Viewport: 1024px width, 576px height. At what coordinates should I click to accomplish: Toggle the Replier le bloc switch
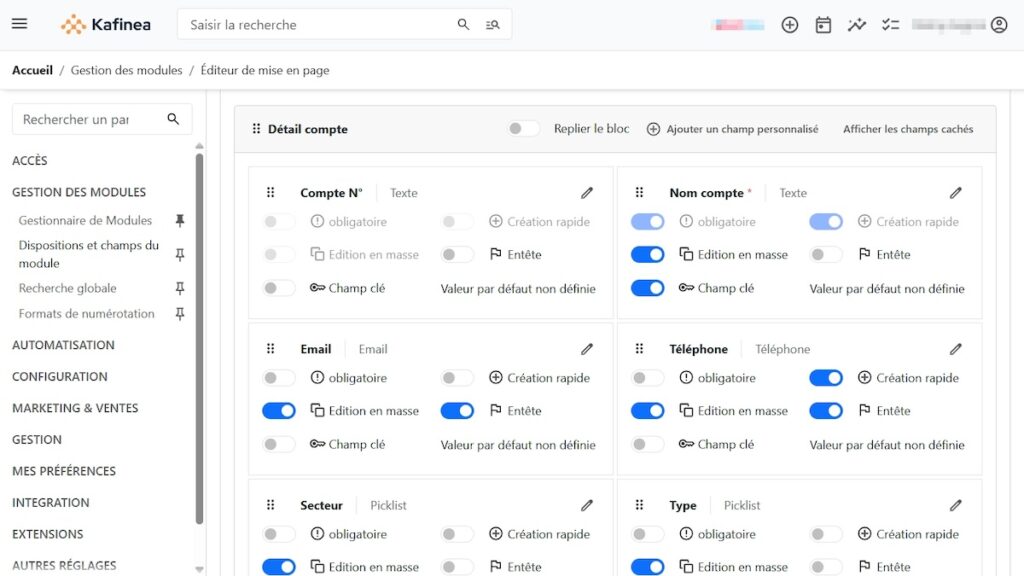click(524, 129)
